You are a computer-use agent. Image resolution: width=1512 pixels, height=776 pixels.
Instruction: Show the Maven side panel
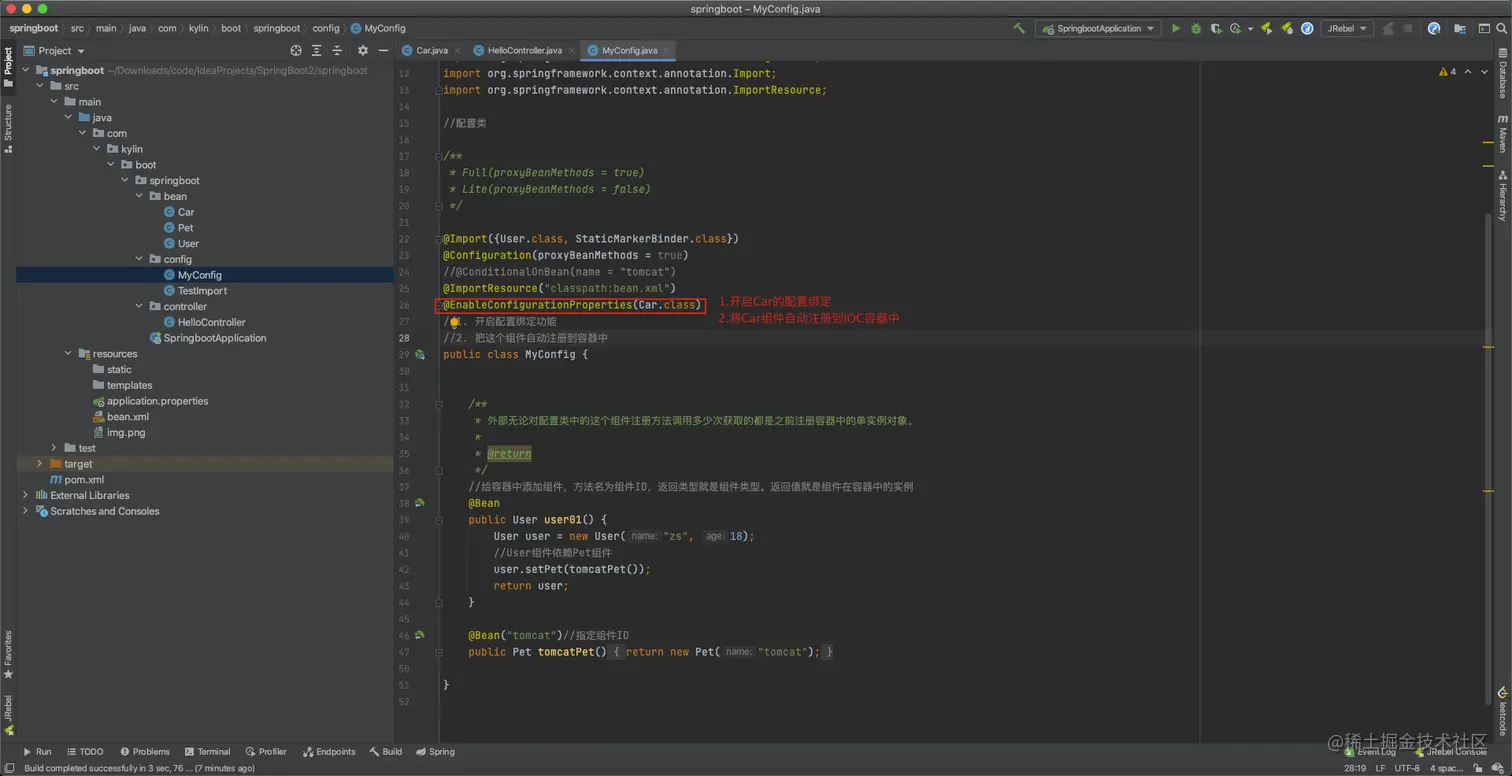click(1502, 133)
